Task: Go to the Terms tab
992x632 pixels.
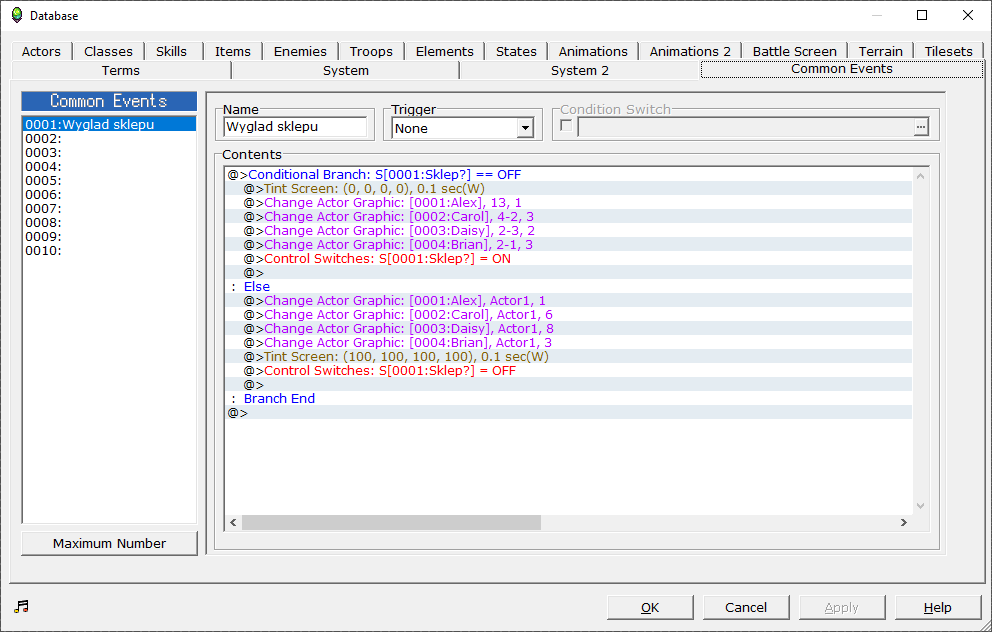Action: coord(121,70)
